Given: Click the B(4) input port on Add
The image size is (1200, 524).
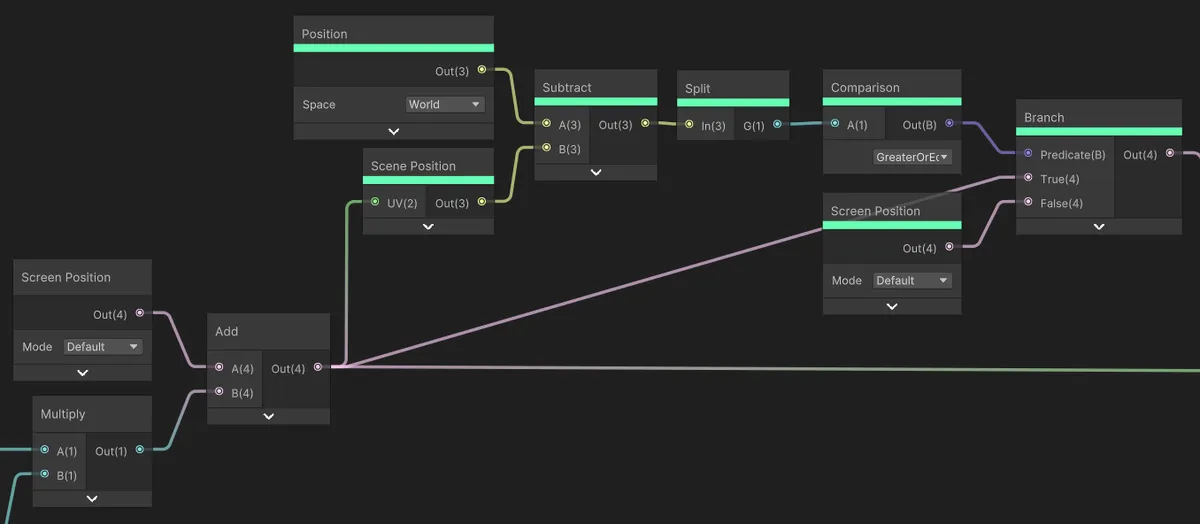Looking at the screenshot, I should (x=218, y=392).
